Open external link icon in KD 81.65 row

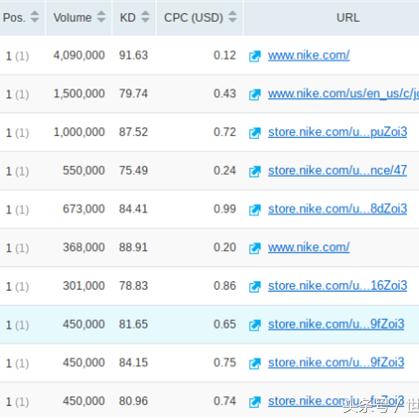click(x=255, y=325)
